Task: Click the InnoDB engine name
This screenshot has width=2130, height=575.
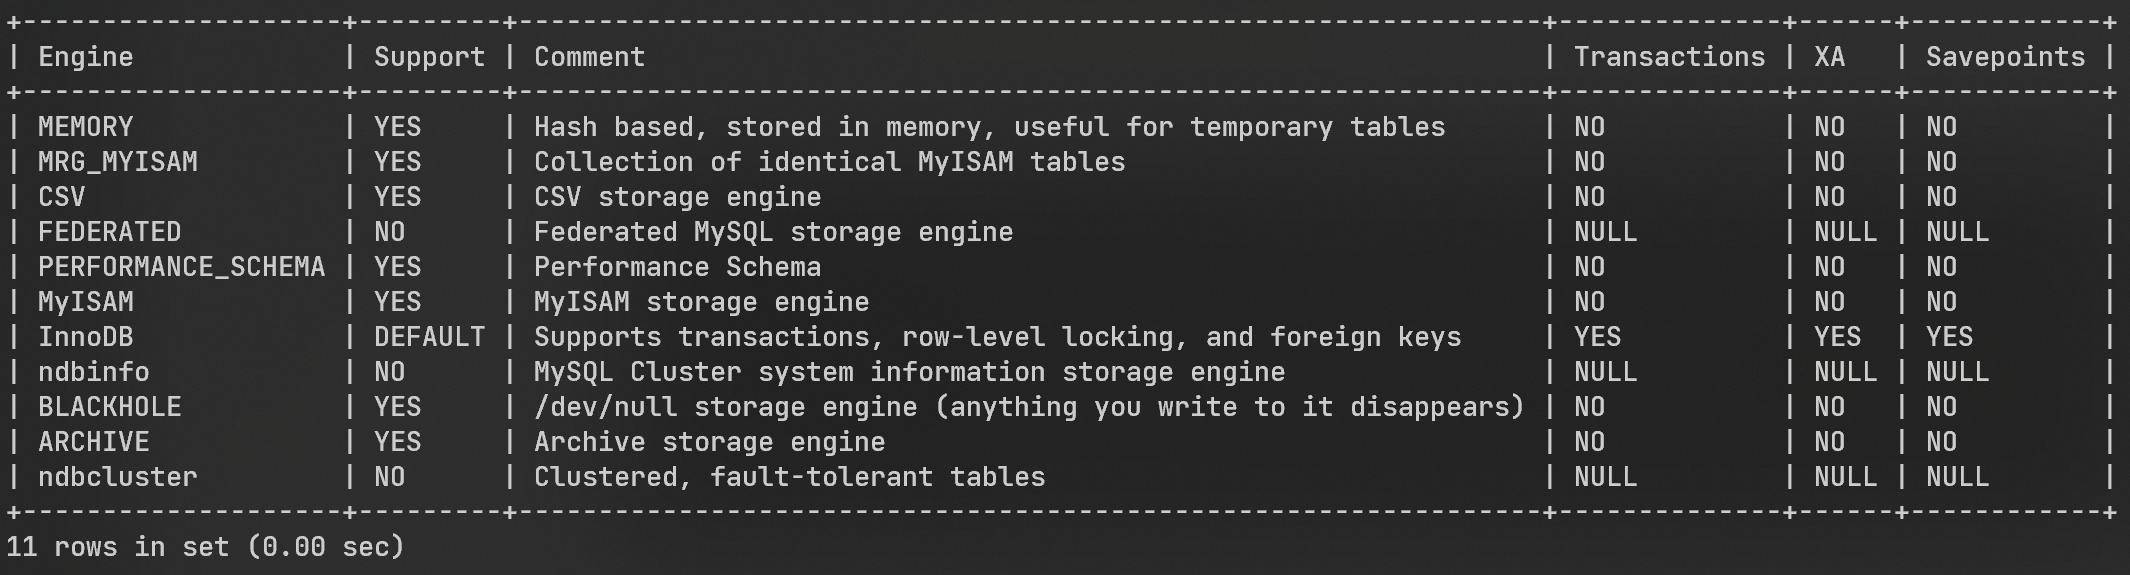Action: (85, 337)
